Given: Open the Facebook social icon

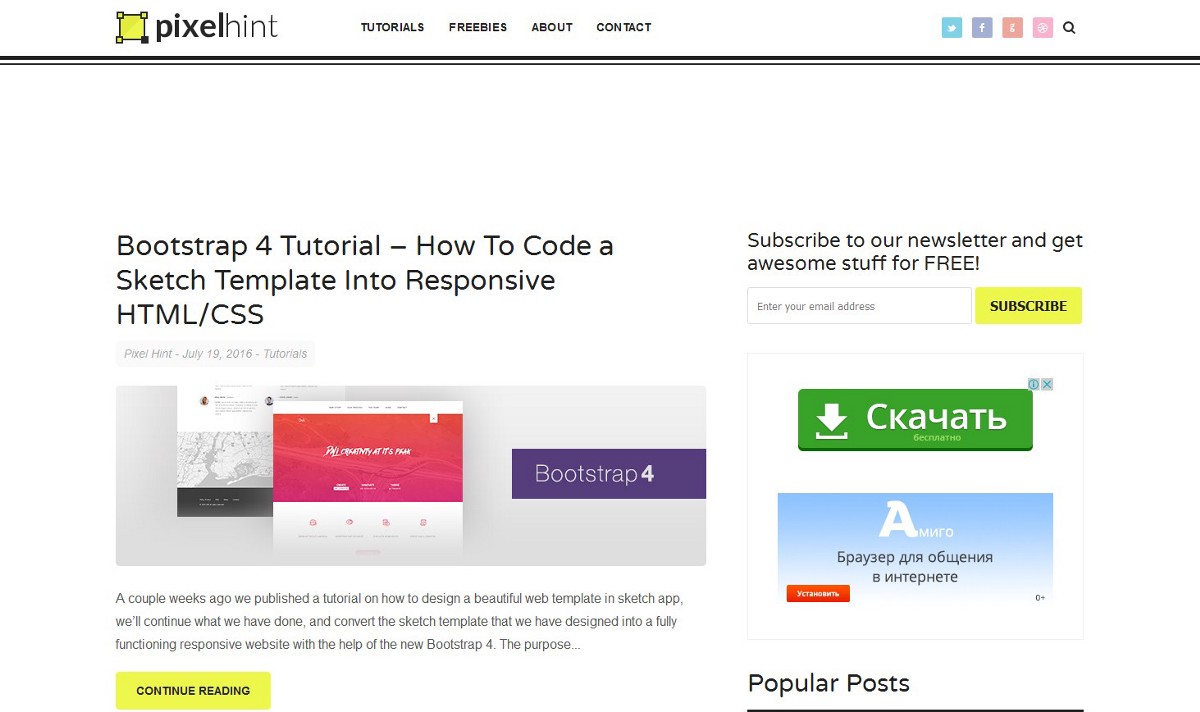Looking at the screenshot, I should click(982, 28).
